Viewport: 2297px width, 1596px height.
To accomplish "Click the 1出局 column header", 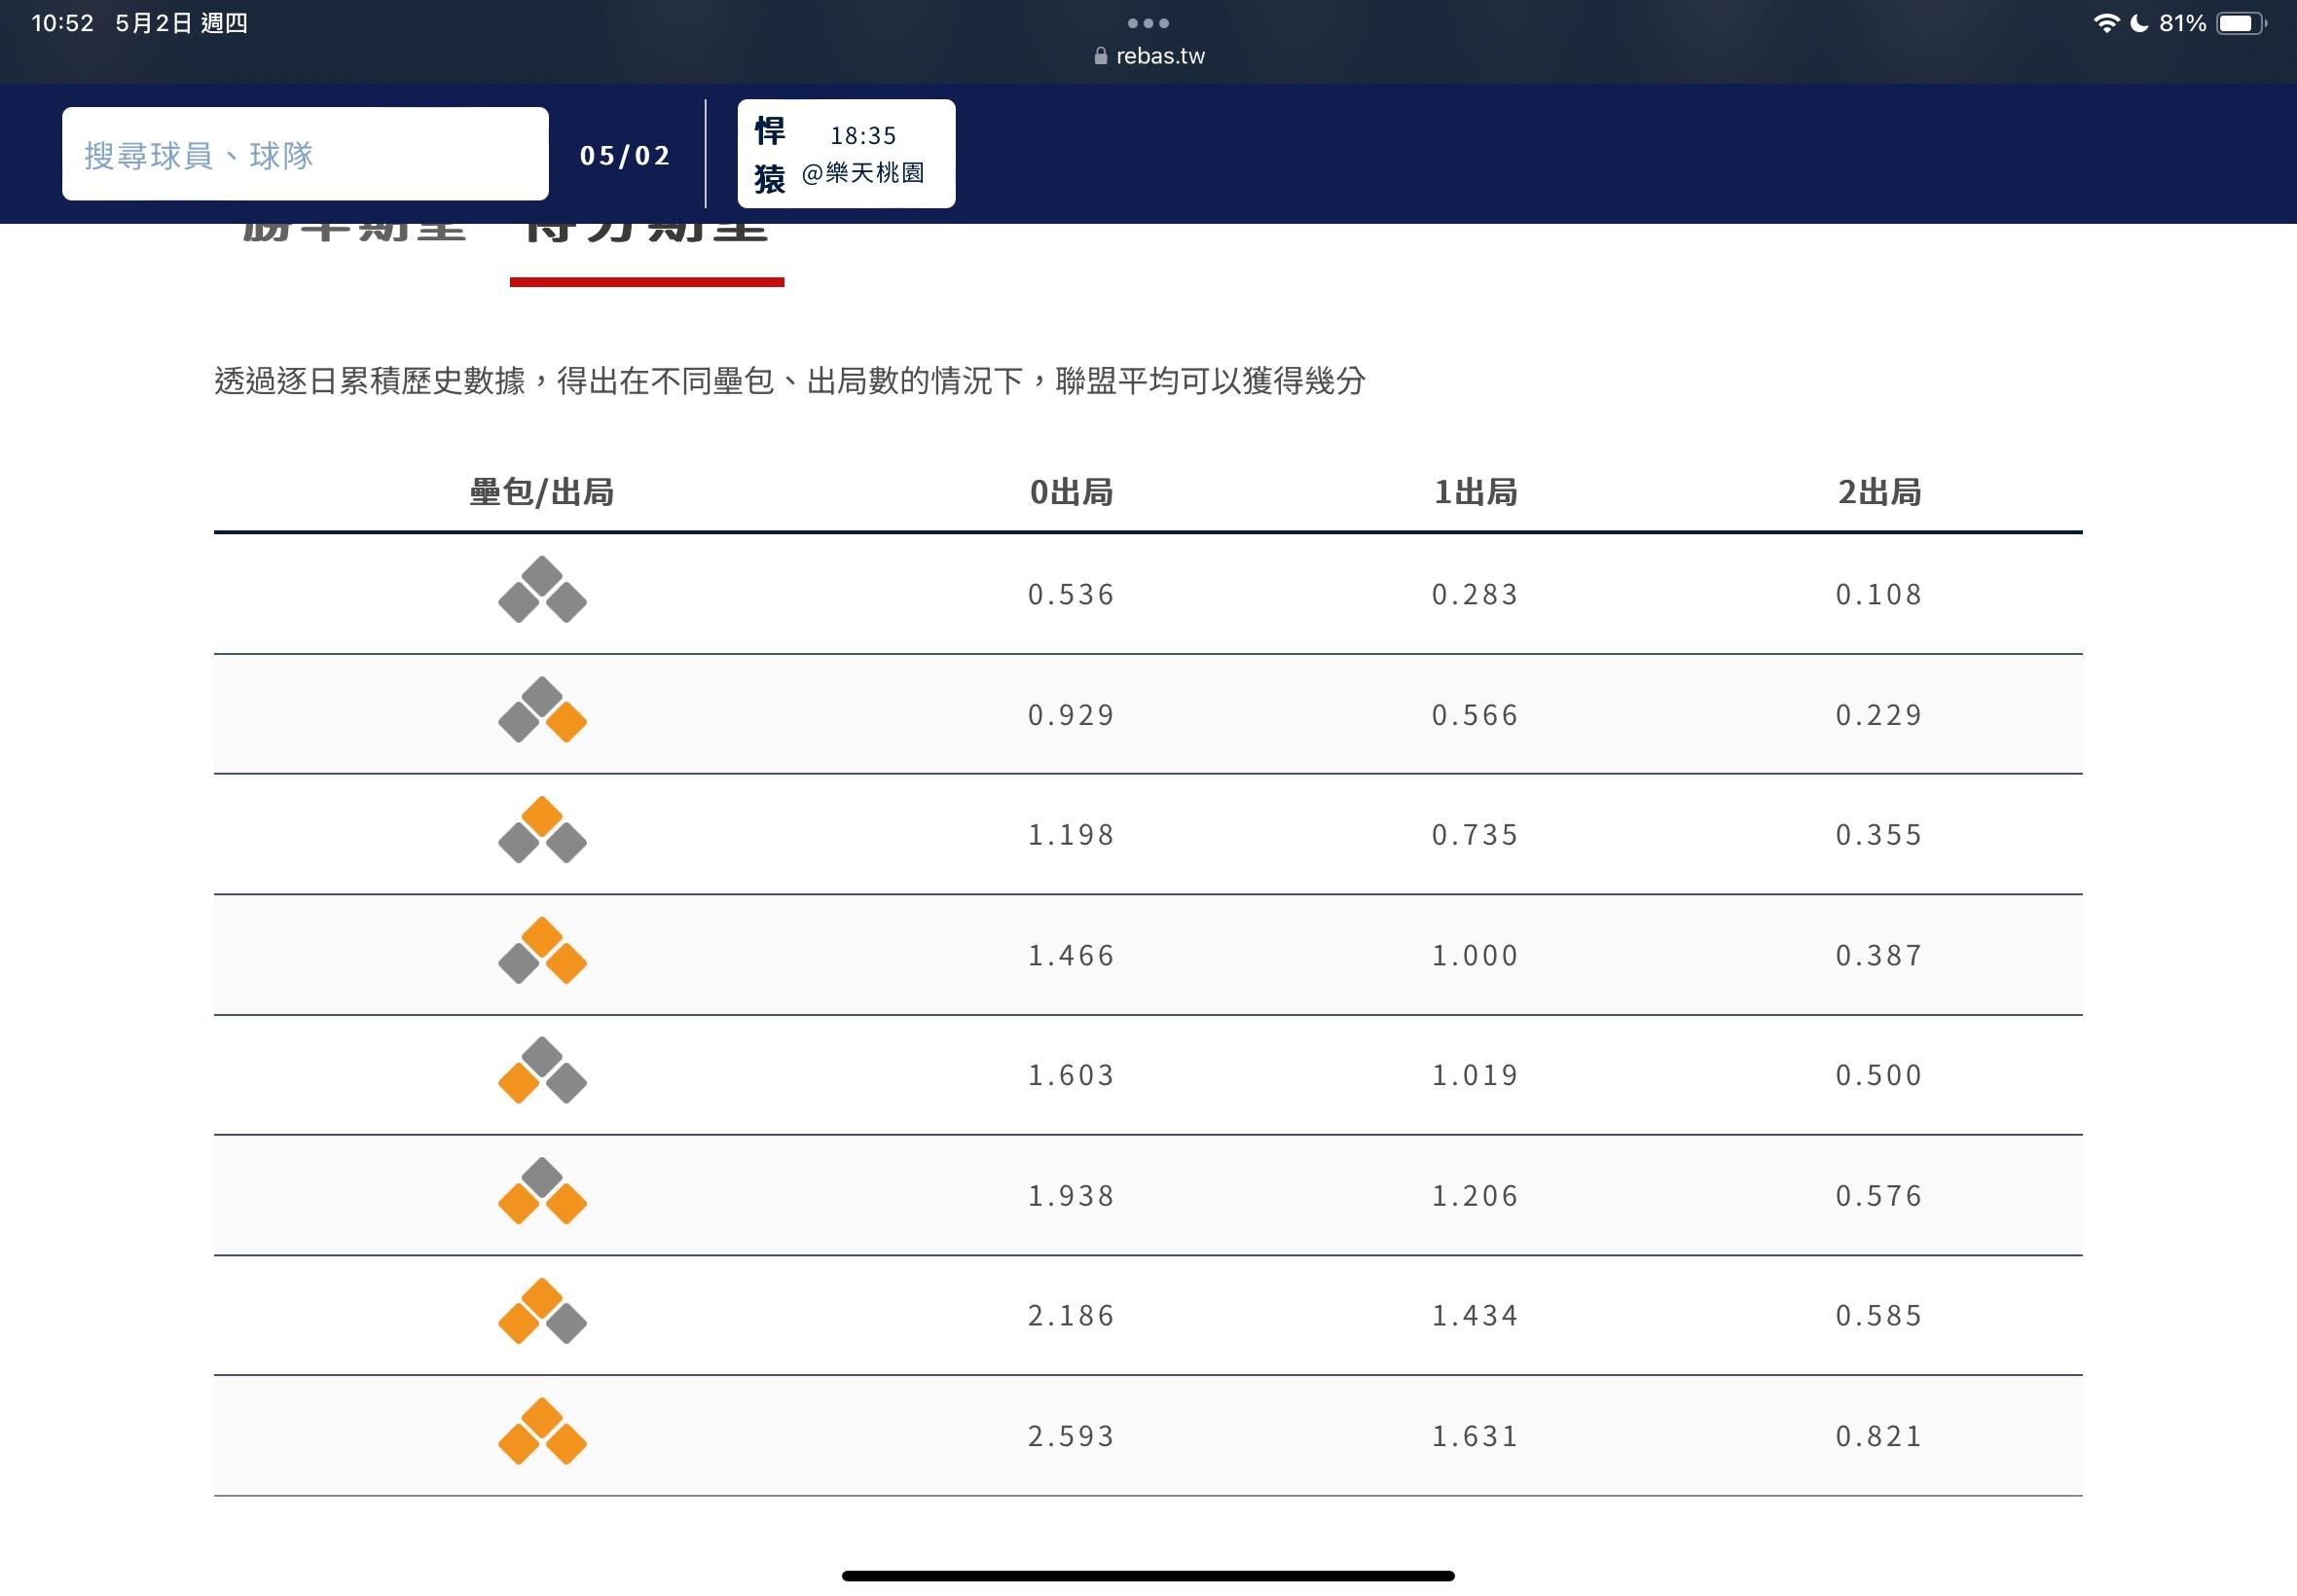I will [1475, 492].
